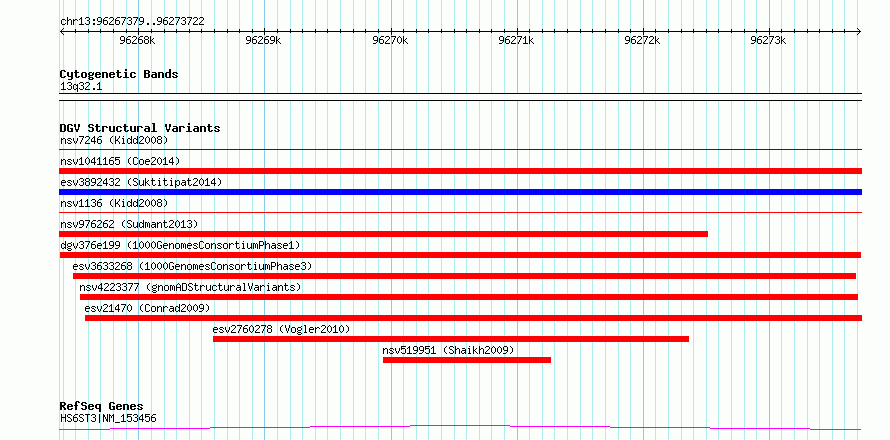Open esv3892432 (Suktitipat2014) label
Image resolution: width=890 pixels, height=440 pixels.
(141, 182)
